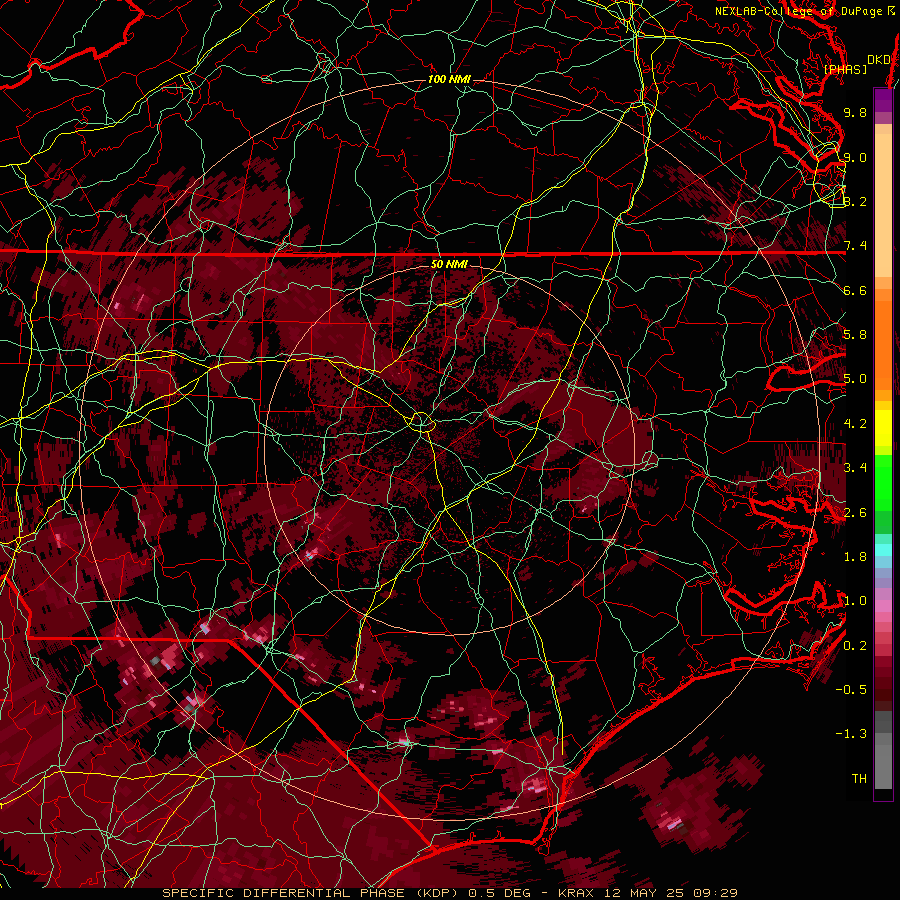Screen dimensions: 900x900
Task: Pick the orange segment of the color bar
Action: [x=883, y=344]
